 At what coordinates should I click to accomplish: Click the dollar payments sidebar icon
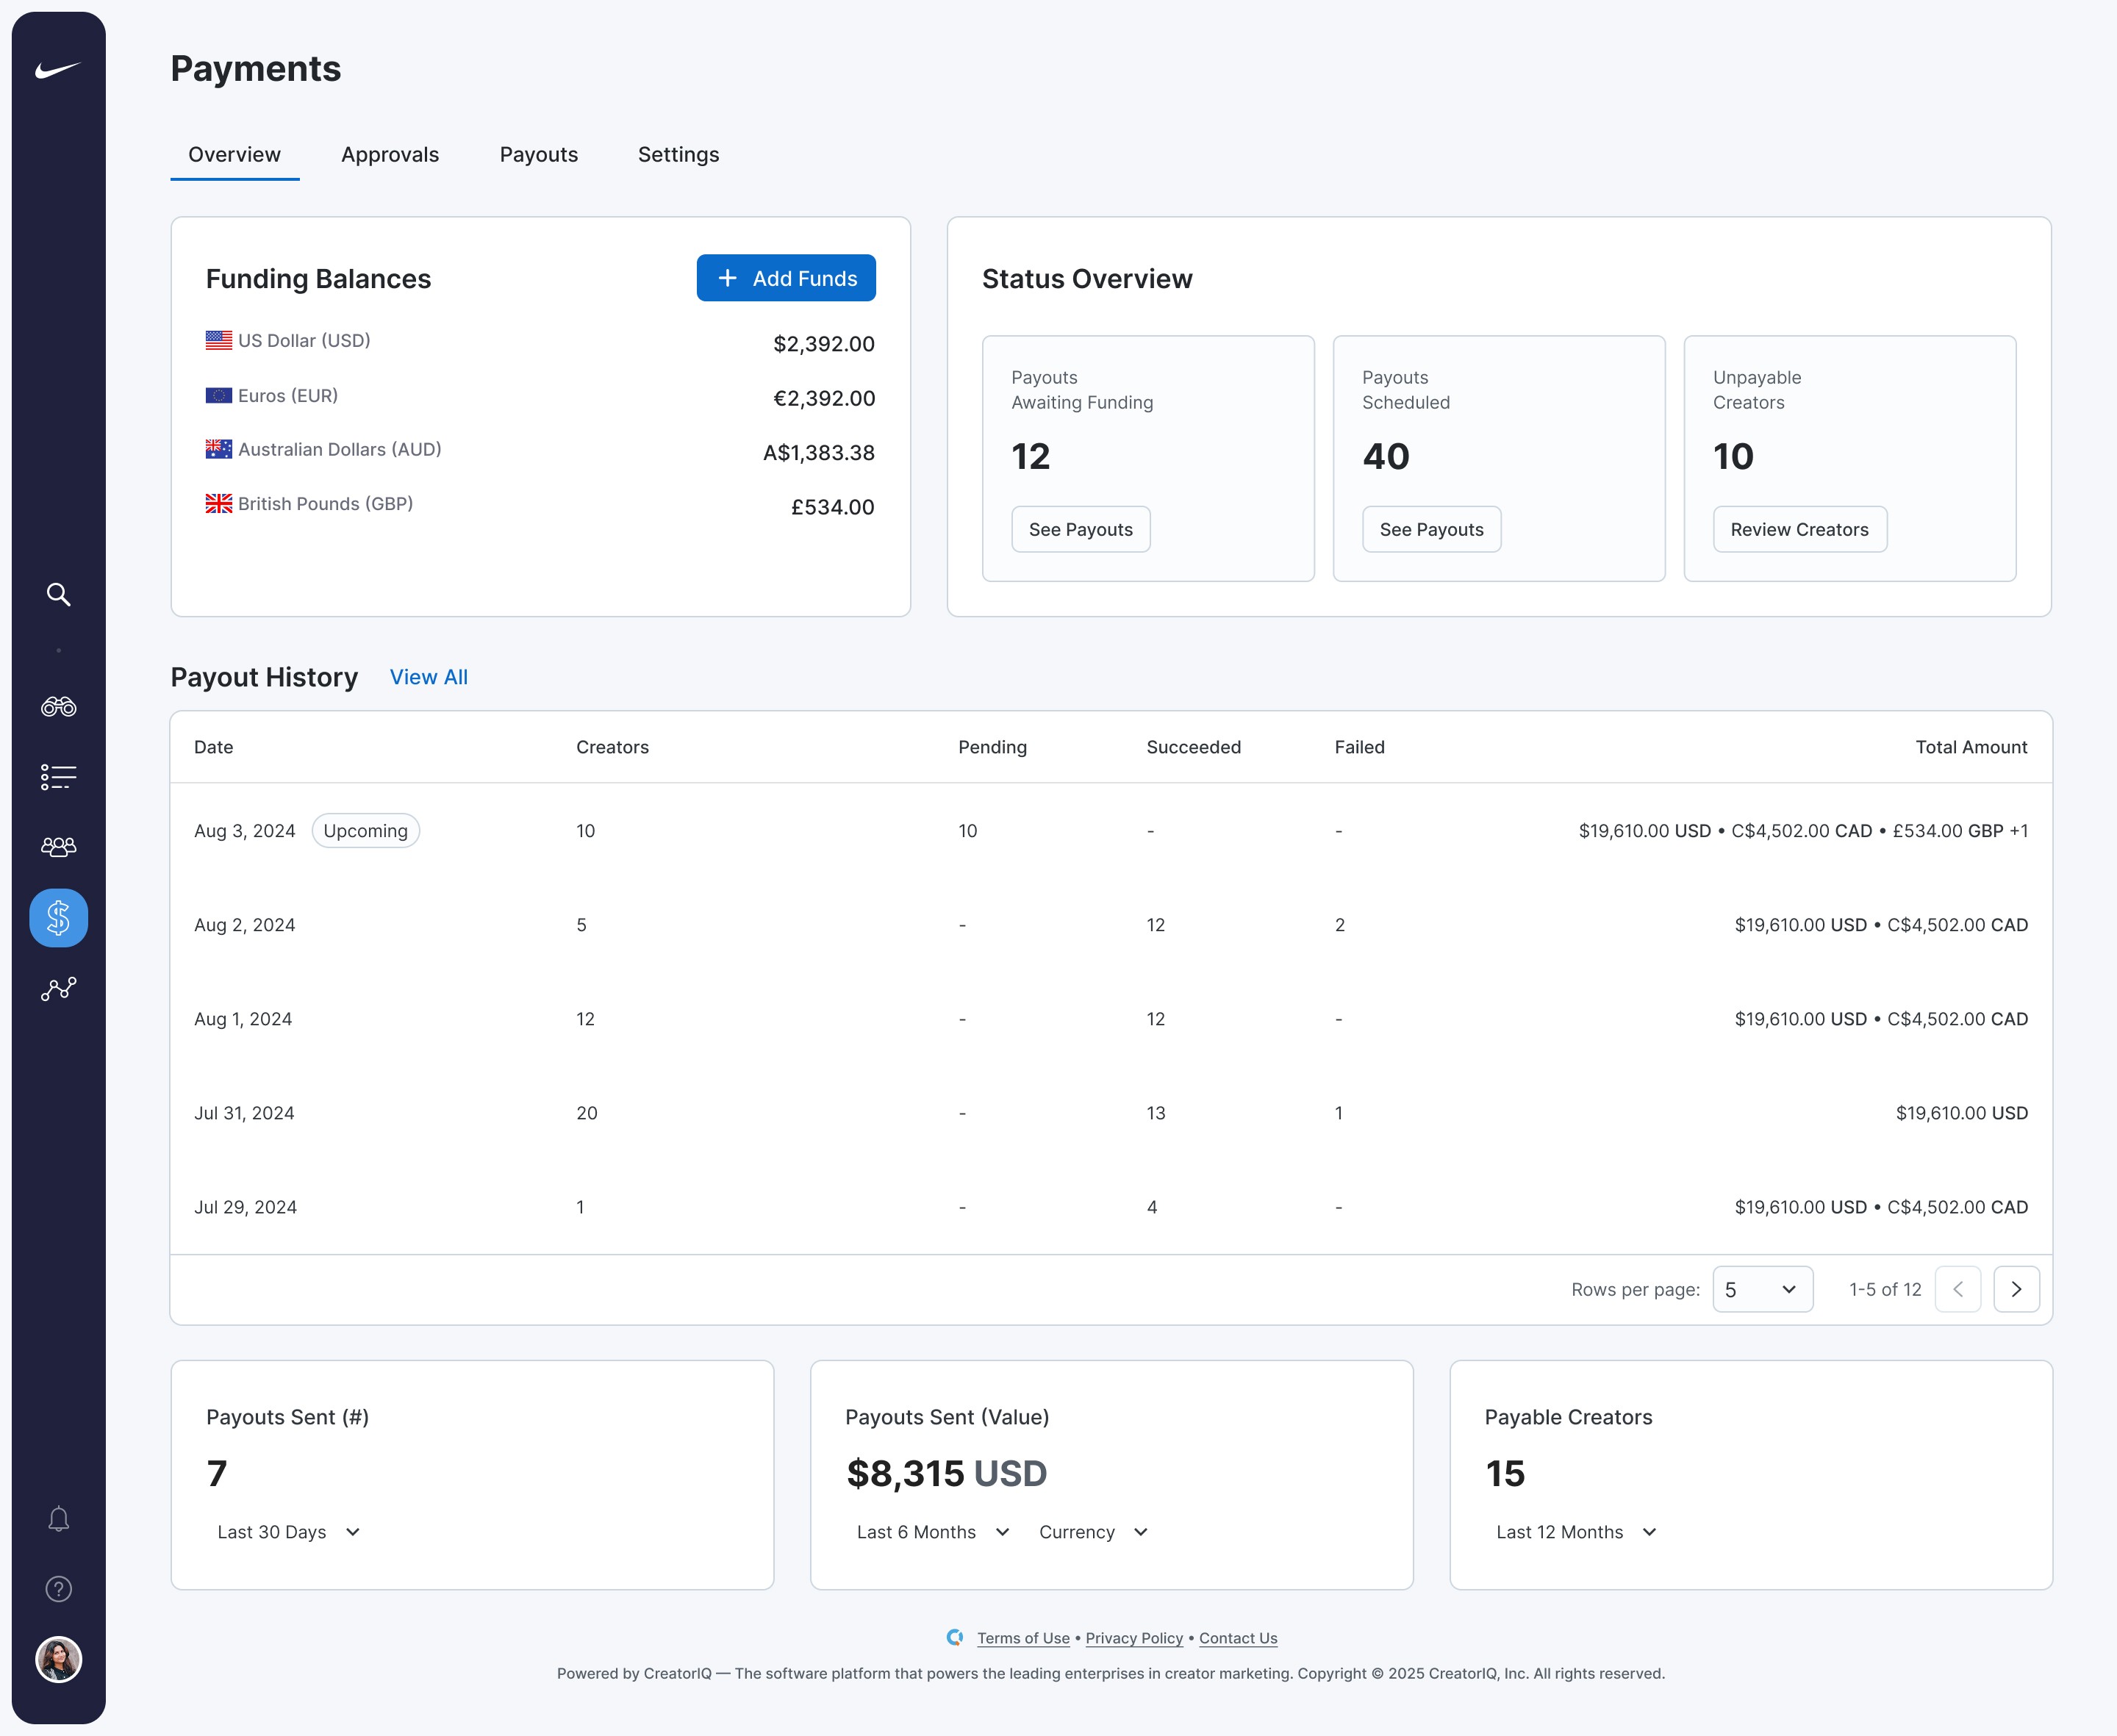(58, 918)
